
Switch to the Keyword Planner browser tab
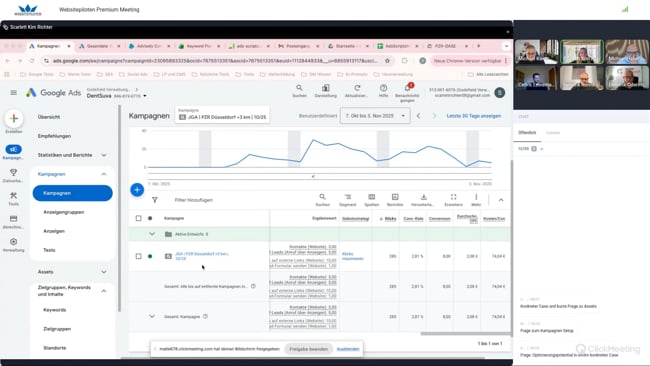(x=198, y=46)
